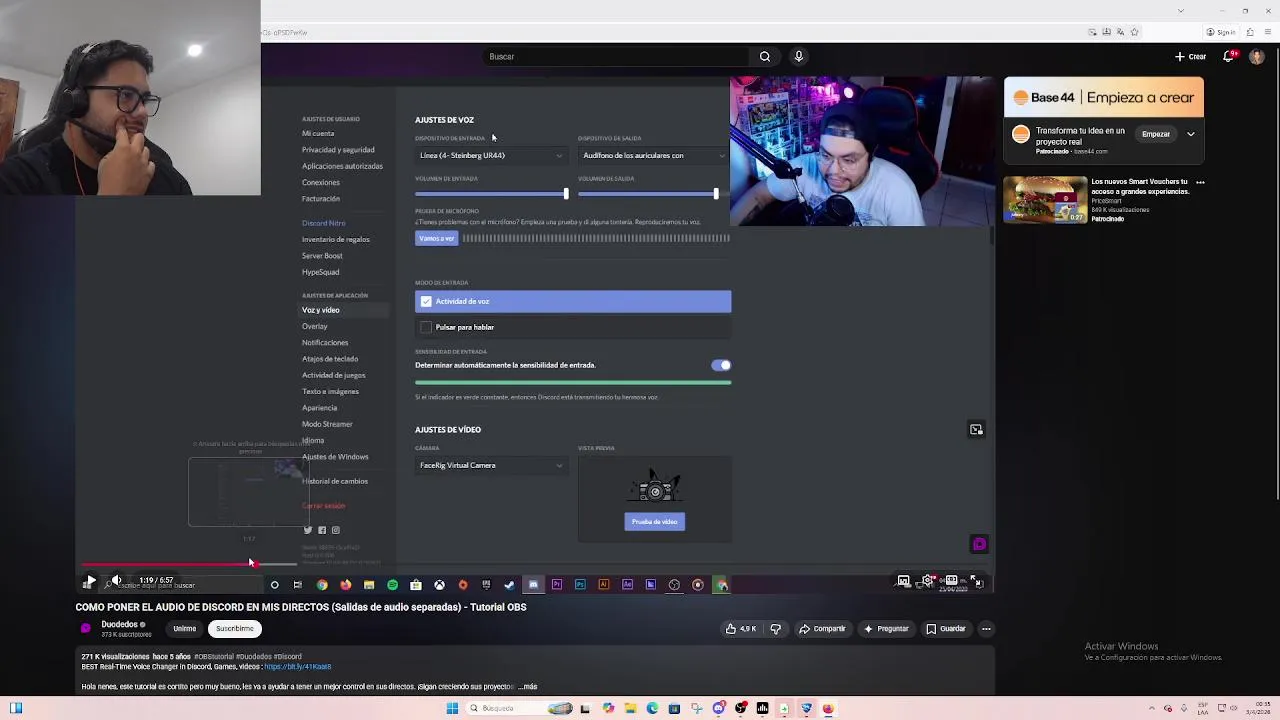Select Voz y vídeo settings section
Viewport: 1280px width, 720px height.
coord(321,310)
